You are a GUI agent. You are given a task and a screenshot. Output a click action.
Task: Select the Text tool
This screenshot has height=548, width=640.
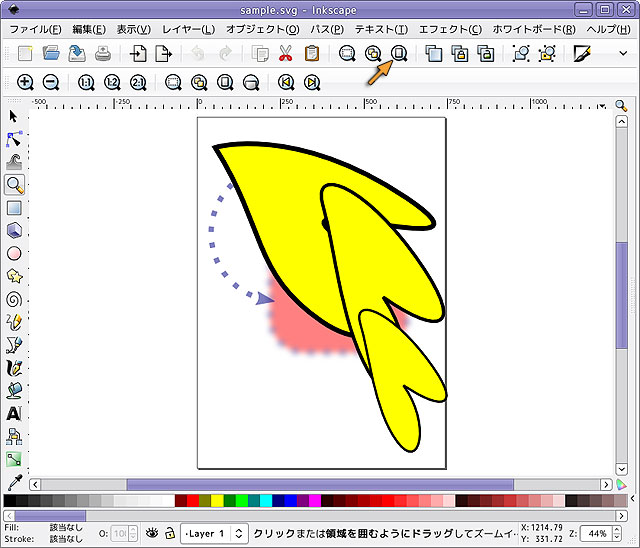coord(14,412)
